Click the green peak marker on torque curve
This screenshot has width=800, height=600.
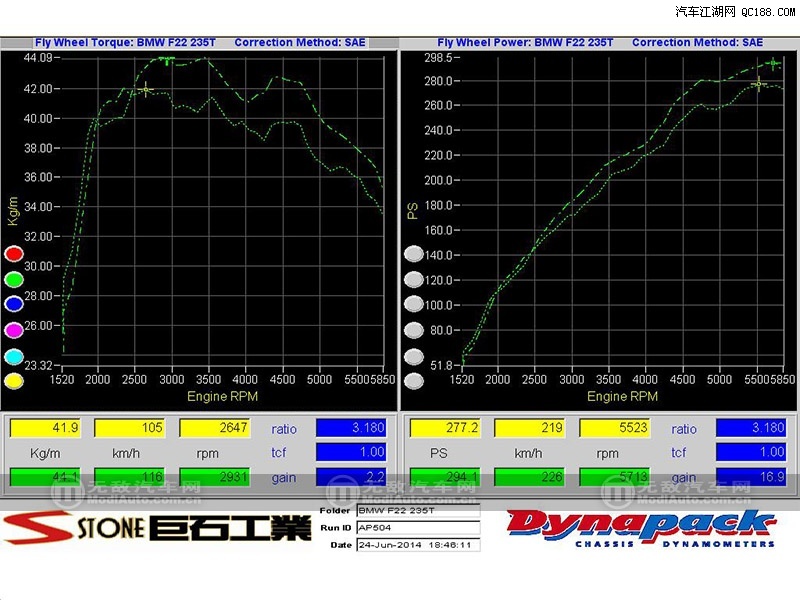166,60
